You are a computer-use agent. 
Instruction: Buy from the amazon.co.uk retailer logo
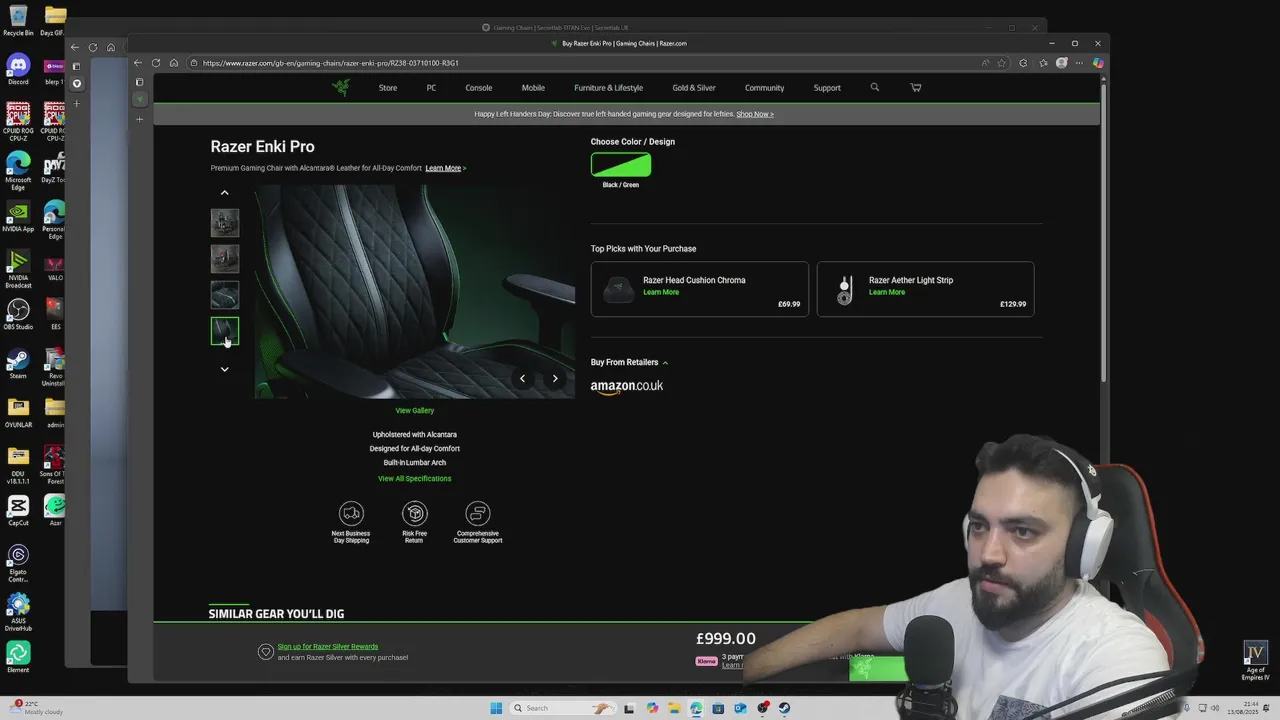pyautogui.click(x=627, y=387)
